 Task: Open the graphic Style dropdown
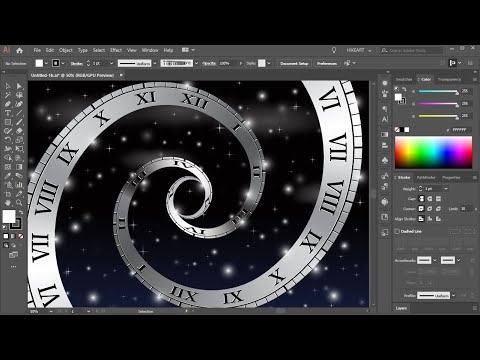[269, 63]
